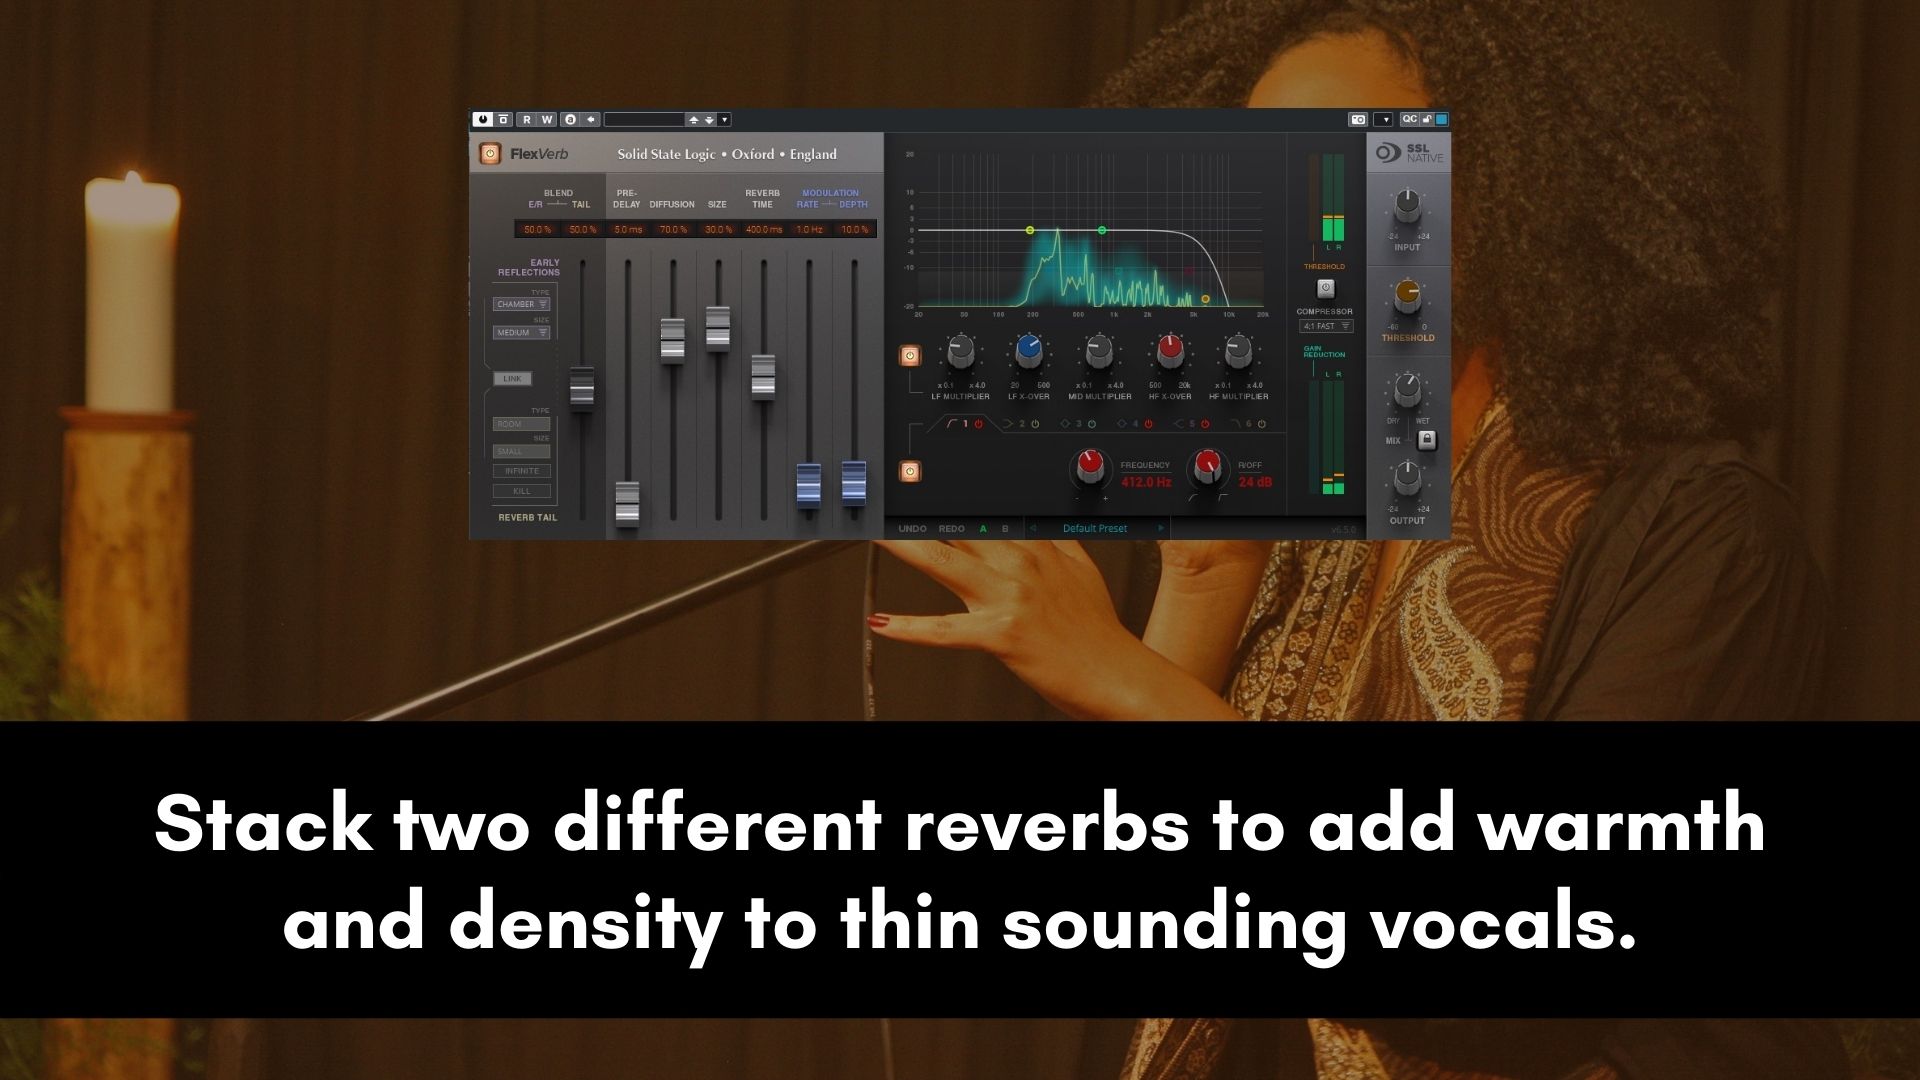Image resolution: width=1920 pixels, height=1080 pixels.
Task: Load previous preset with up arrow
Action: tap(693, 120)
